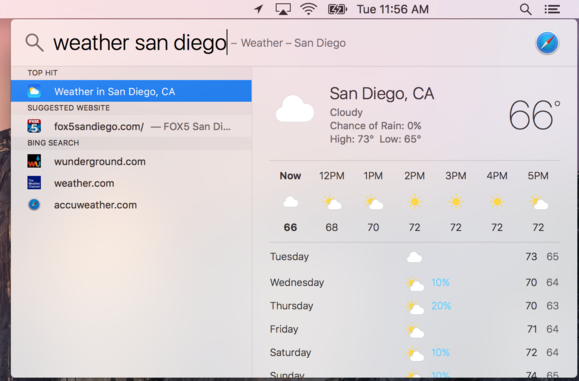This screenshot has height=381, width=579.
Task: Open the AirPlay display menu
Action: (283, 9)
